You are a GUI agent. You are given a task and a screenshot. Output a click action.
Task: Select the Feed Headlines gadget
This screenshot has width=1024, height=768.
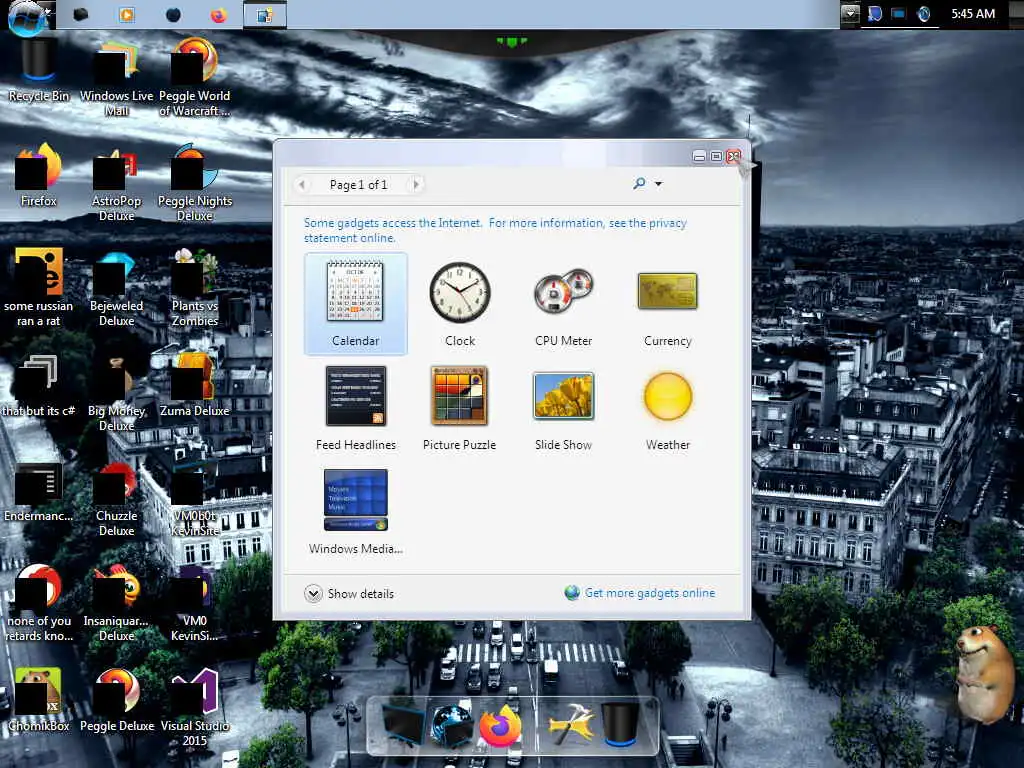pos(355,408)
